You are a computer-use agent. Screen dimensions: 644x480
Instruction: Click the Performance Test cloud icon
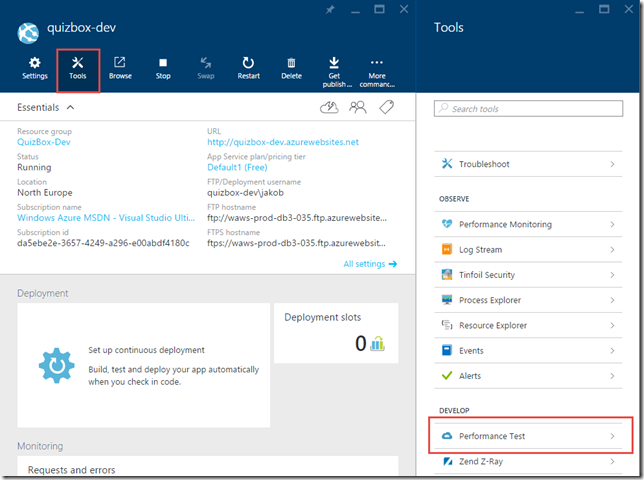coord(447,436)
